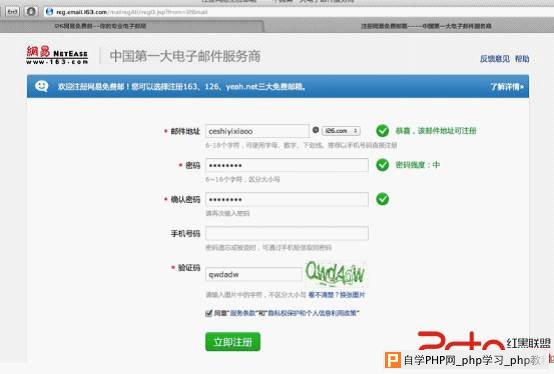Open the 反馈意见 link
554x374 pixels.
click(495, 59)
